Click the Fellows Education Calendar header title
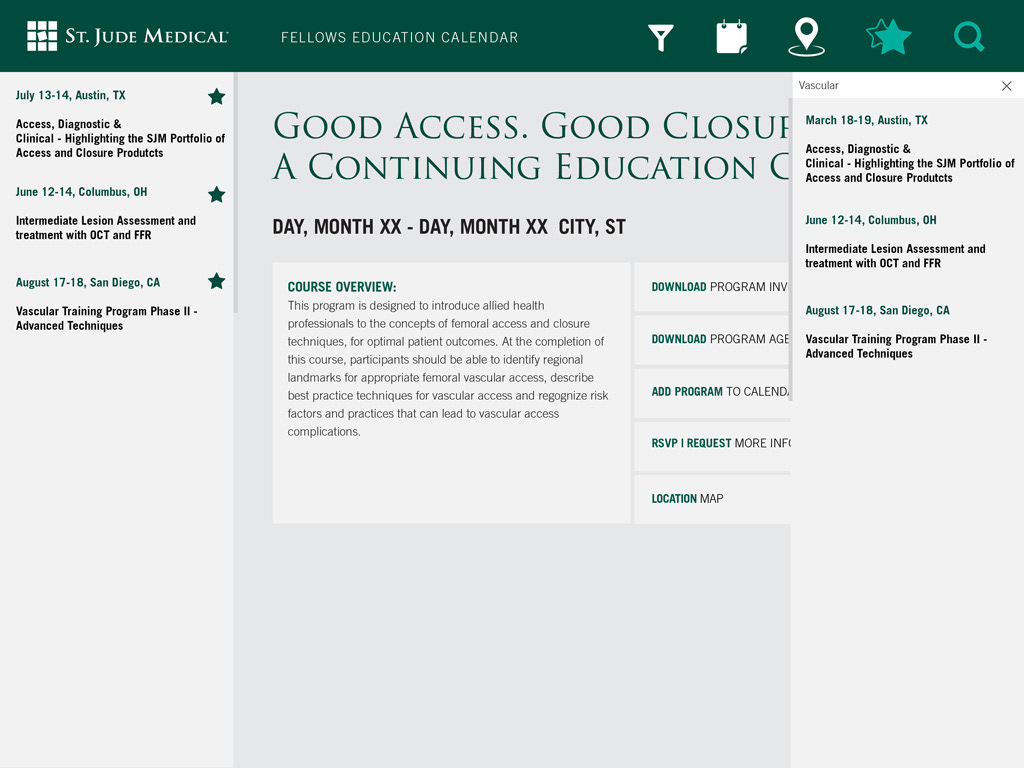Image resolution: width=1024 pixels, height=768 pixels. click(399, 37)
